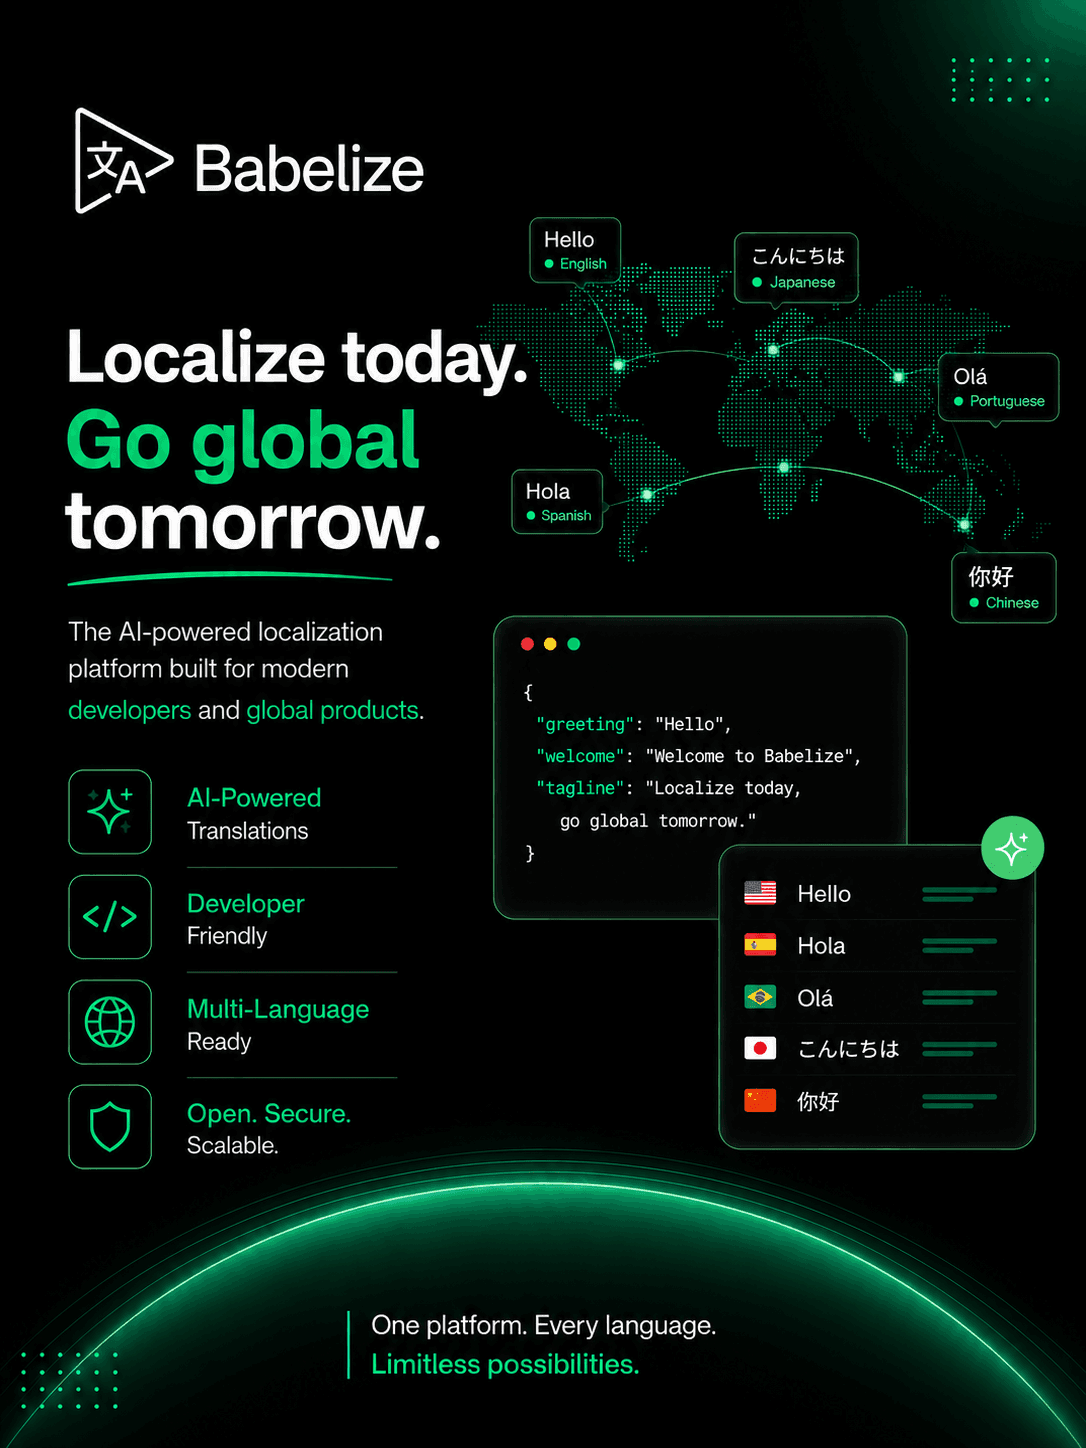
Task: Click the green sparkle badge on translation card
Action: point(1012,848)
